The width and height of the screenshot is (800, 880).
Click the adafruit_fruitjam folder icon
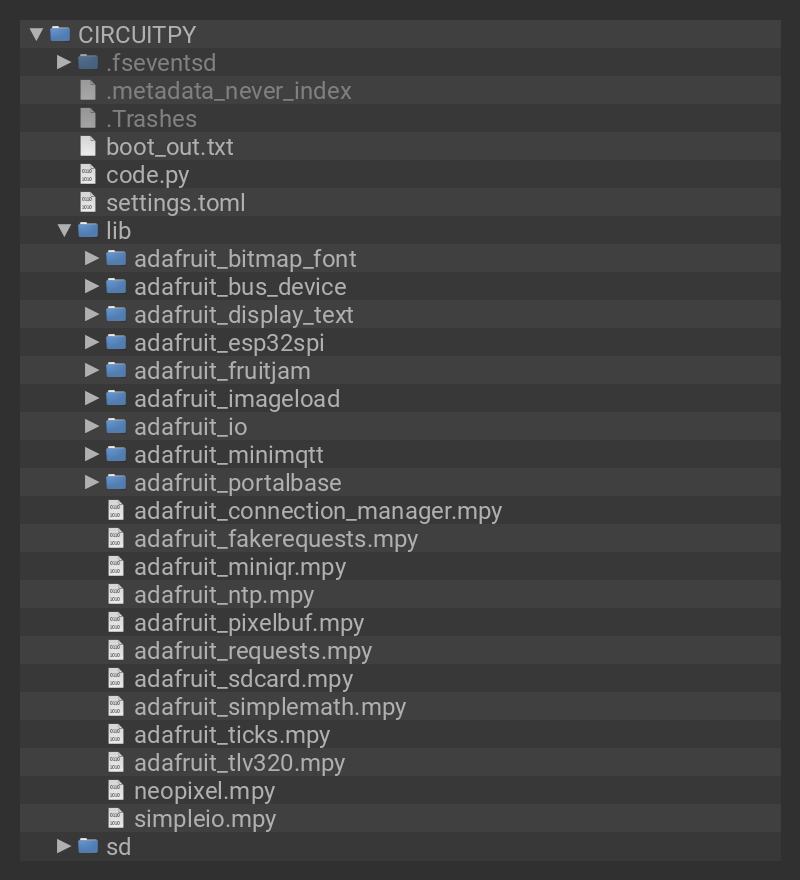pos(116,370)
